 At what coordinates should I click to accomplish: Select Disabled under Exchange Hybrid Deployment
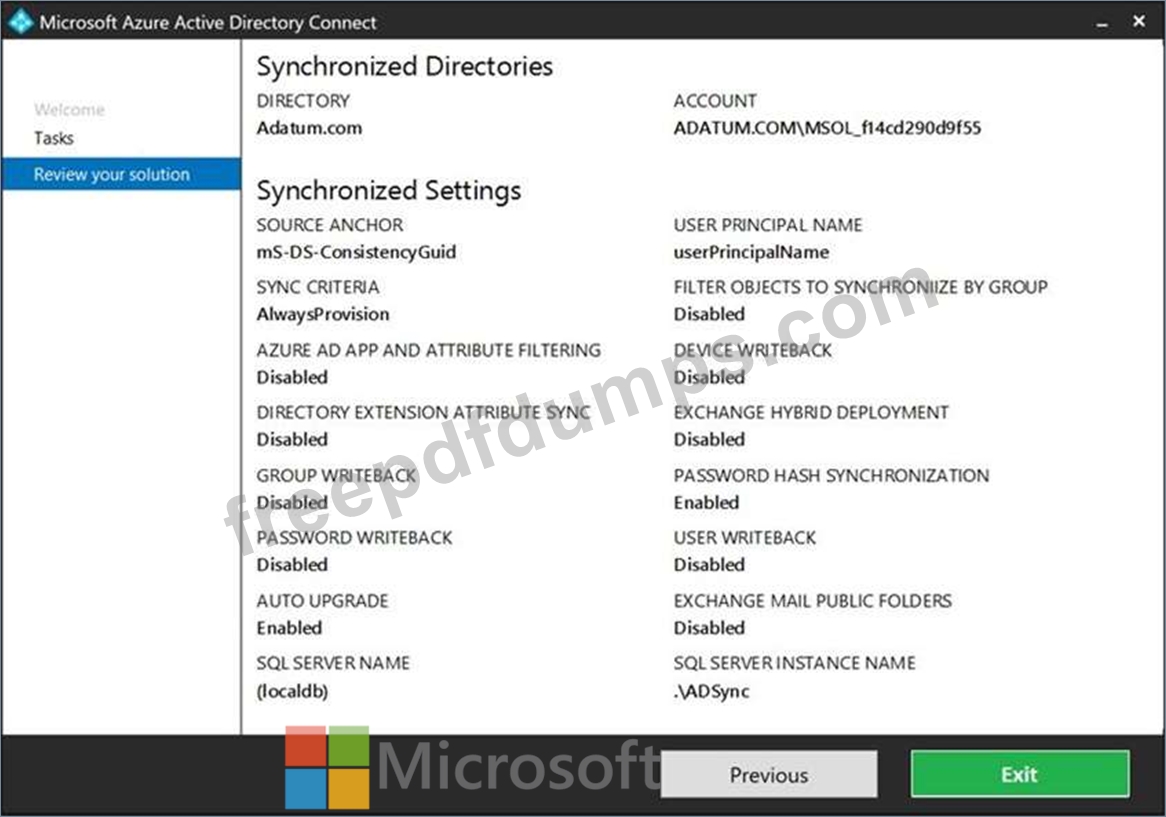coord(709,440)
